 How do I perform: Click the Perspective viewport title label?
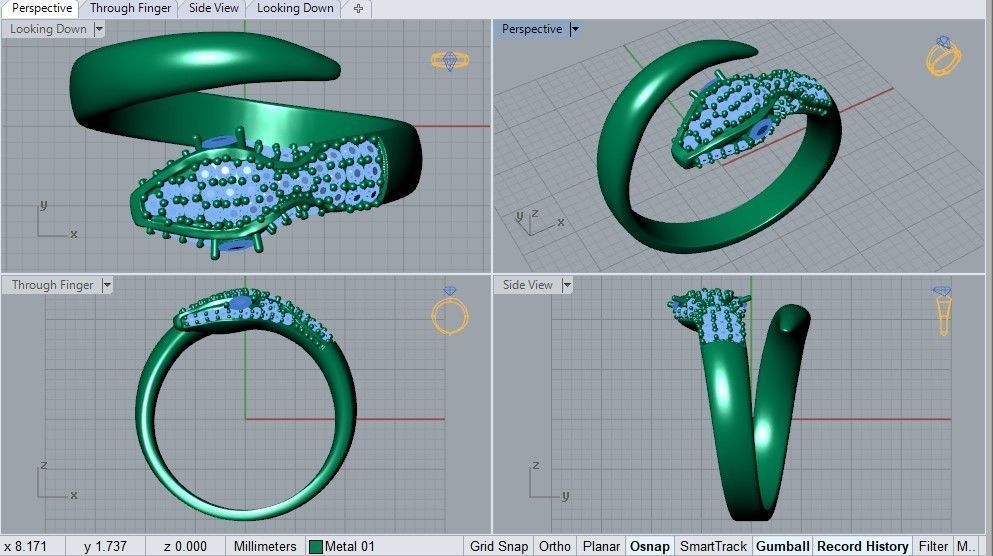pyautogui.click(x=532, y=29)
